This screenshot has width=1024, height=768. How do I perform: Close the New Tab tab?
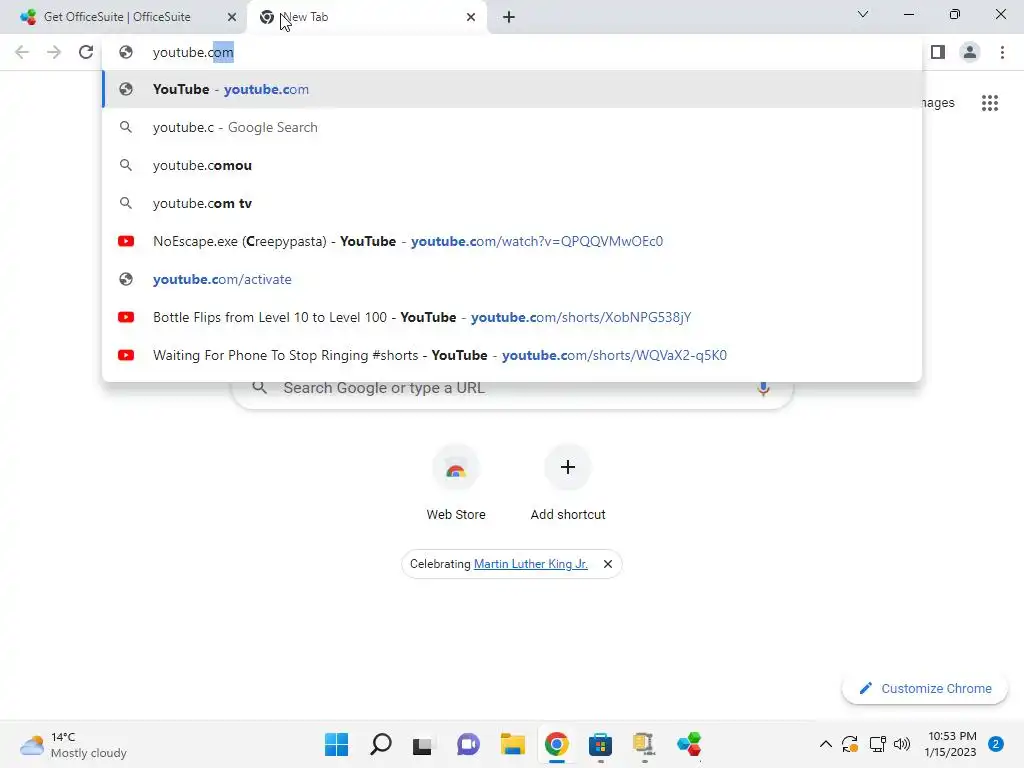coord(471,17)
